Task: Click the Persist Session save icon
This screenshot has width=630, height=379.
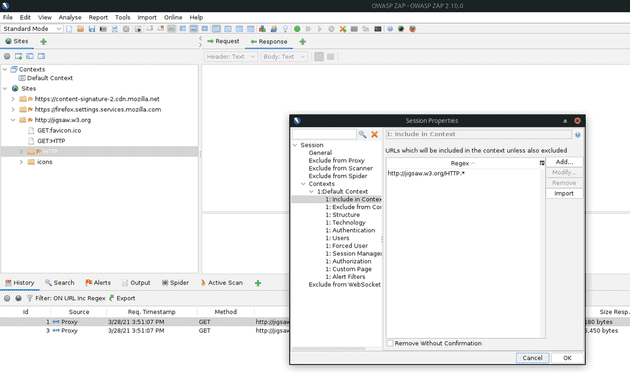Action: coord(92,29)
